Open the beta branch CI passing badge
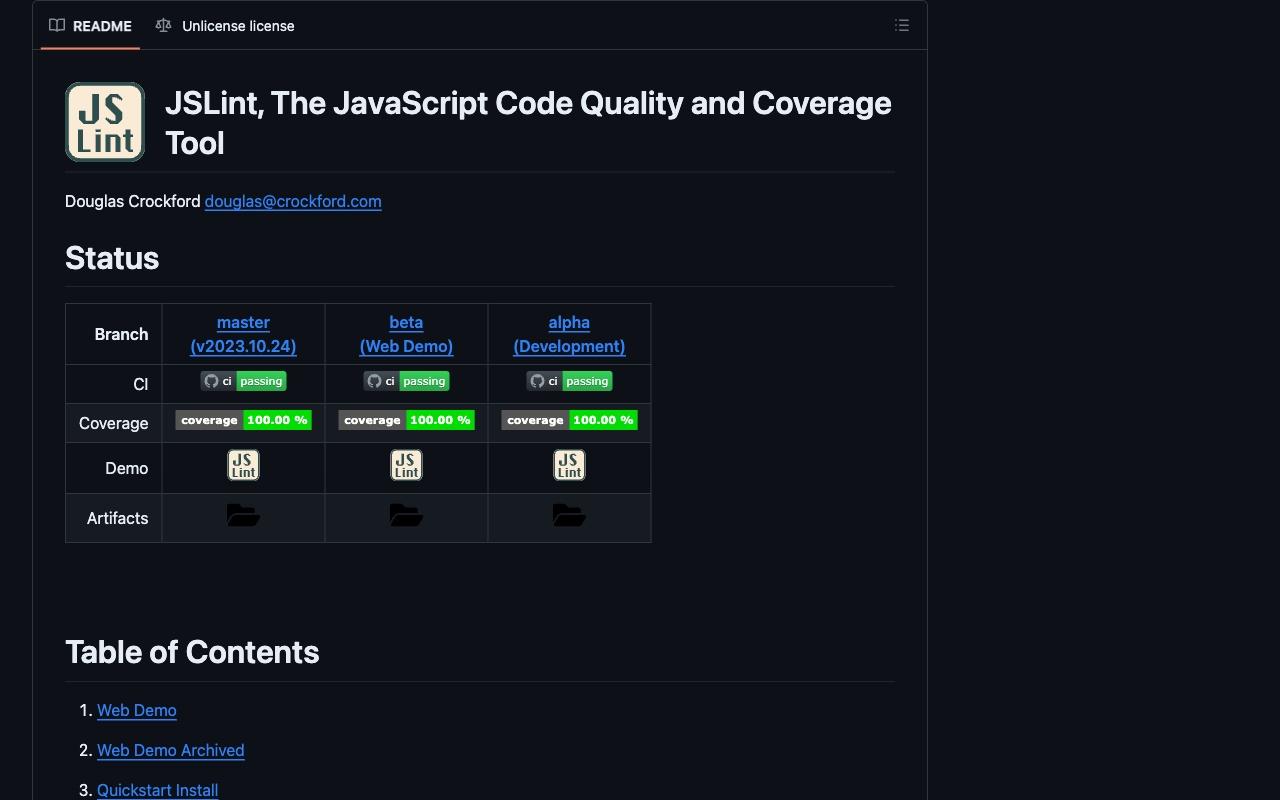This screenshot has height=800, width=1280. (406, 381)
